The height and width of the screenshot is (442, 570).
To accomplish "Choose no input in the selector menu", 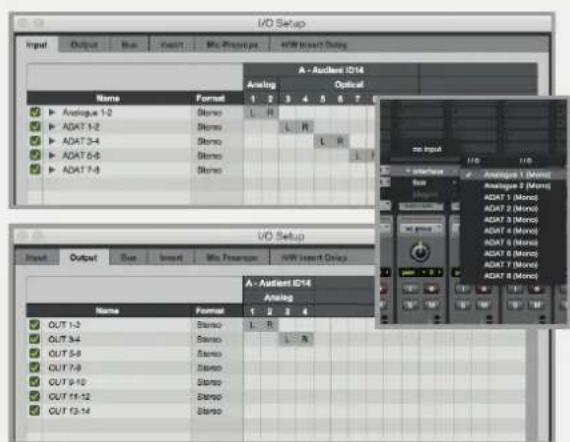I will (426, 149).
